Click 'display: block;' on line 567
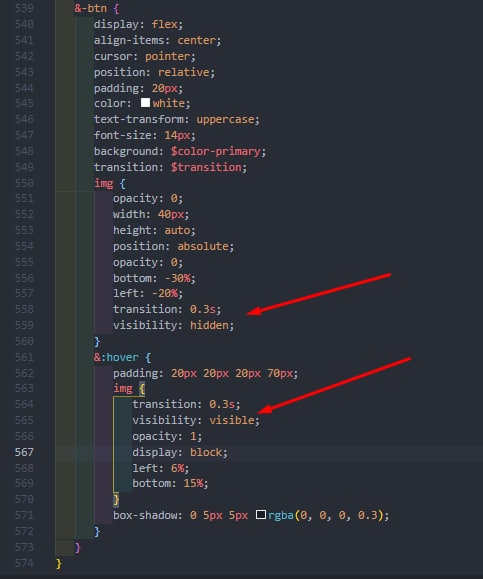483x579 pixels. [x=180, y=452]
